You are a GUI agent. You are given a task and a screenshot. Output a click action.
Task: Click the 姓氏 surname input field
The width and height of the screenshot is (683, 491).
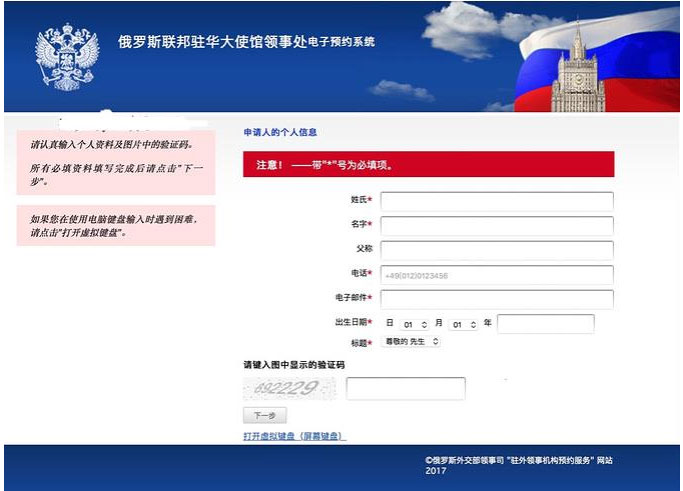[x=496, y=201]
